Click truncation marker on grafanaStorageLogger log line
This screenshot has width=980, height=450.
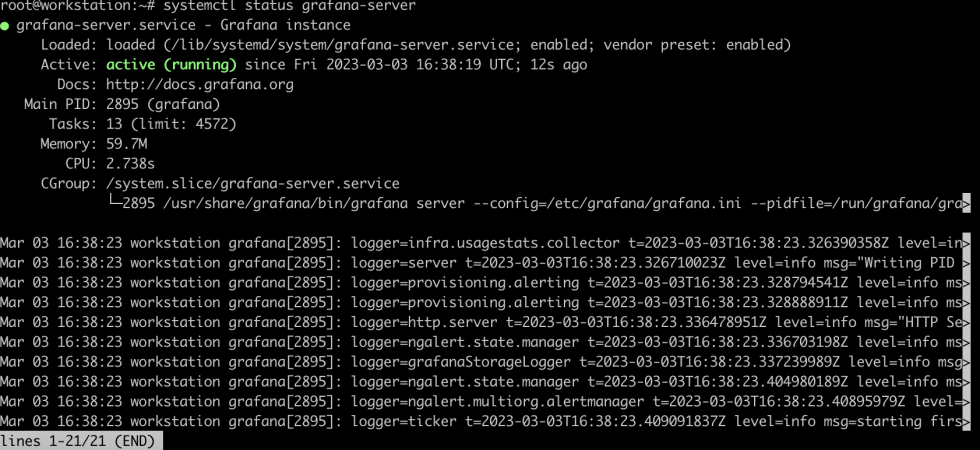pyautogui.click(x=966, y=362)
